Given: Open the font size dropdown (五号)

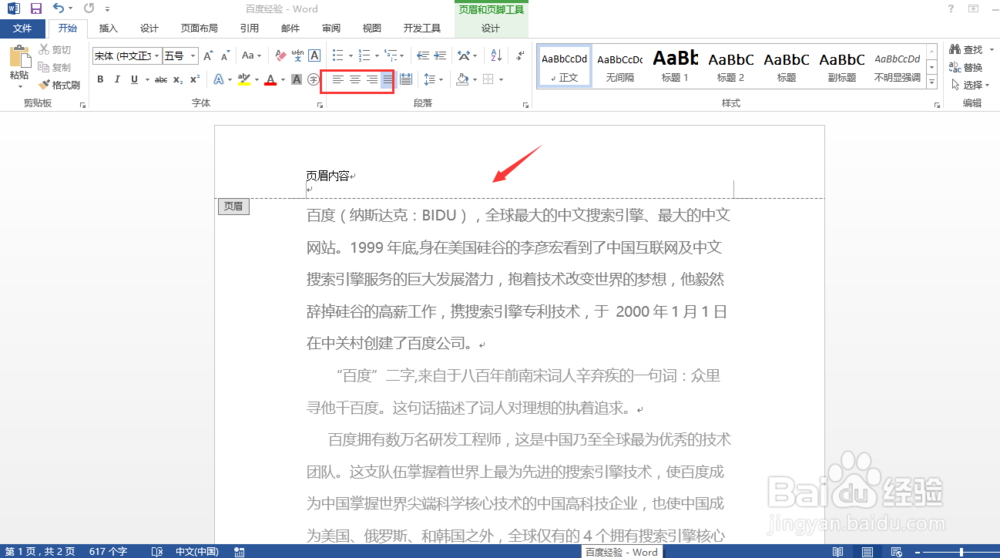Looking at the screenshot, I should (193, 56).
